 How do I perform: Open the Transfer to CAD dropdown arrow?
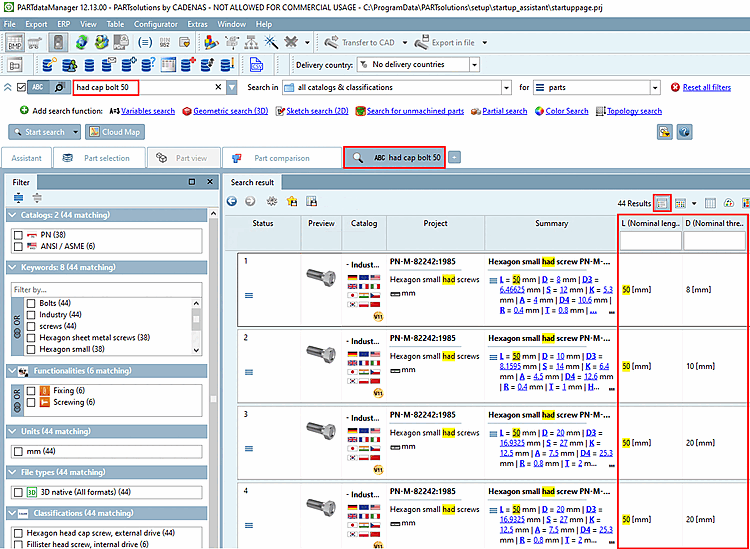point(405,43)
